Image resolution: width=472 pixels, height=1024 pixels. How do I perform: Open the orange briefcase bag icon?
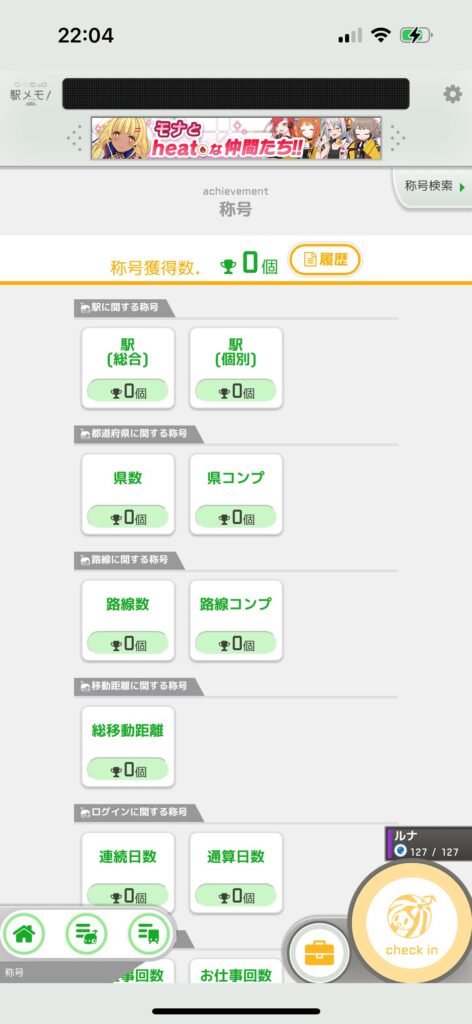(319, 954)
